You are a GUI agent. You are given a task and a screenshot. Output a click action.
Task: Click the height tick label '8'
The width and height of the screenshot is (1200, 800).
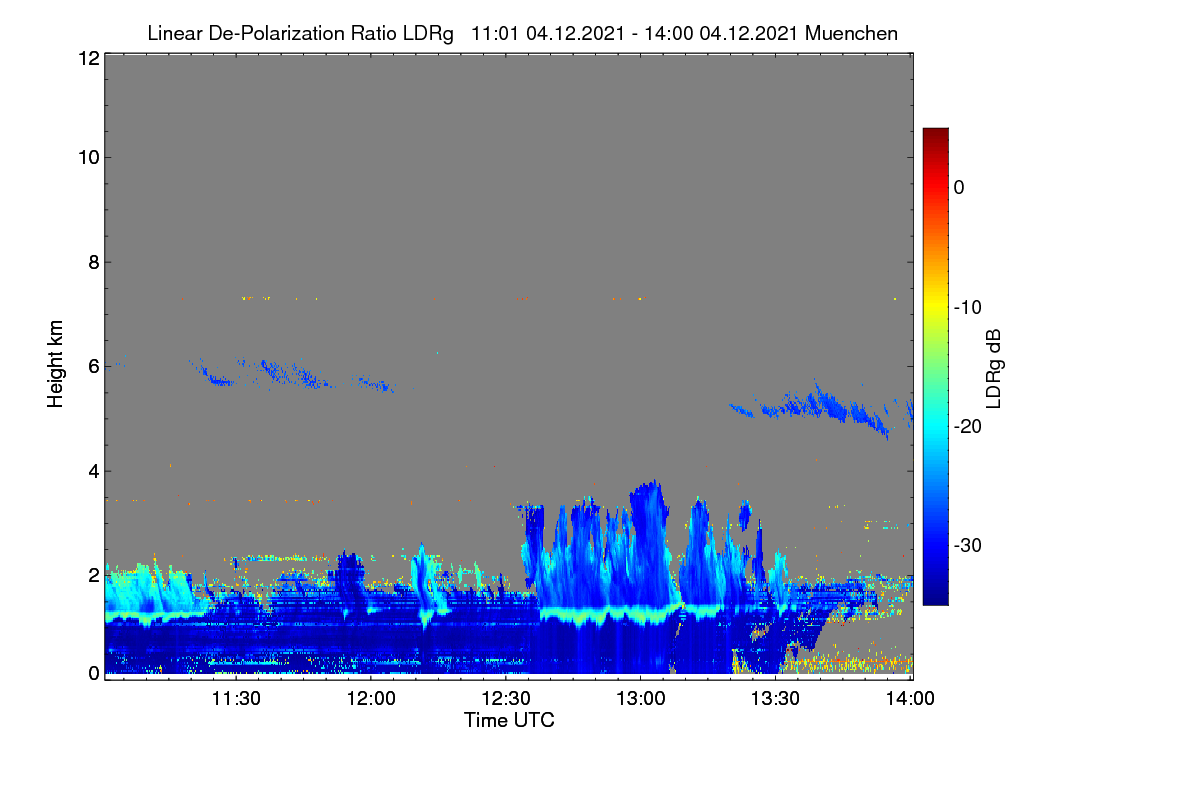click(92, 262)
